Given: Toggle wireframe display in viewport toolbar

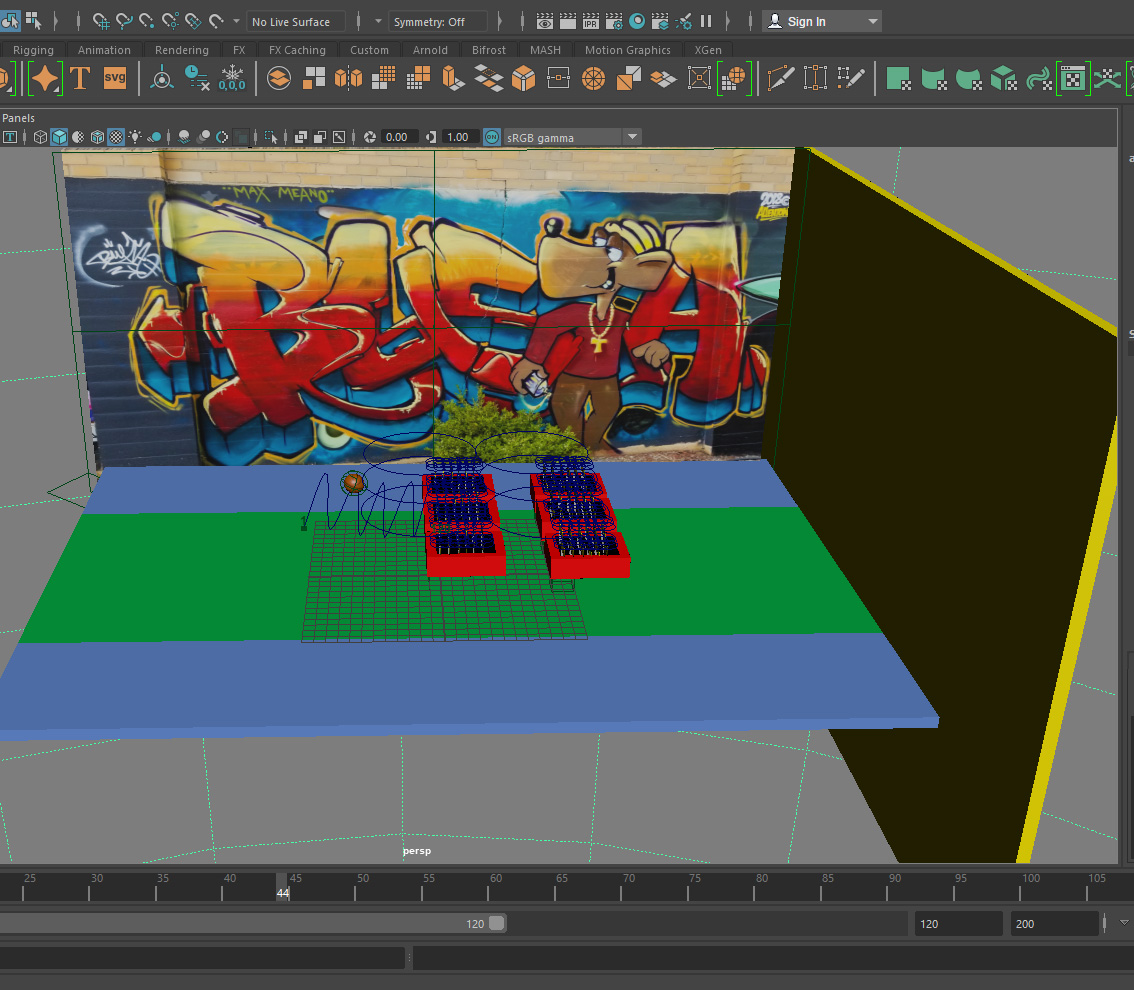Looking at the screenshot, I should pos(40,137).
